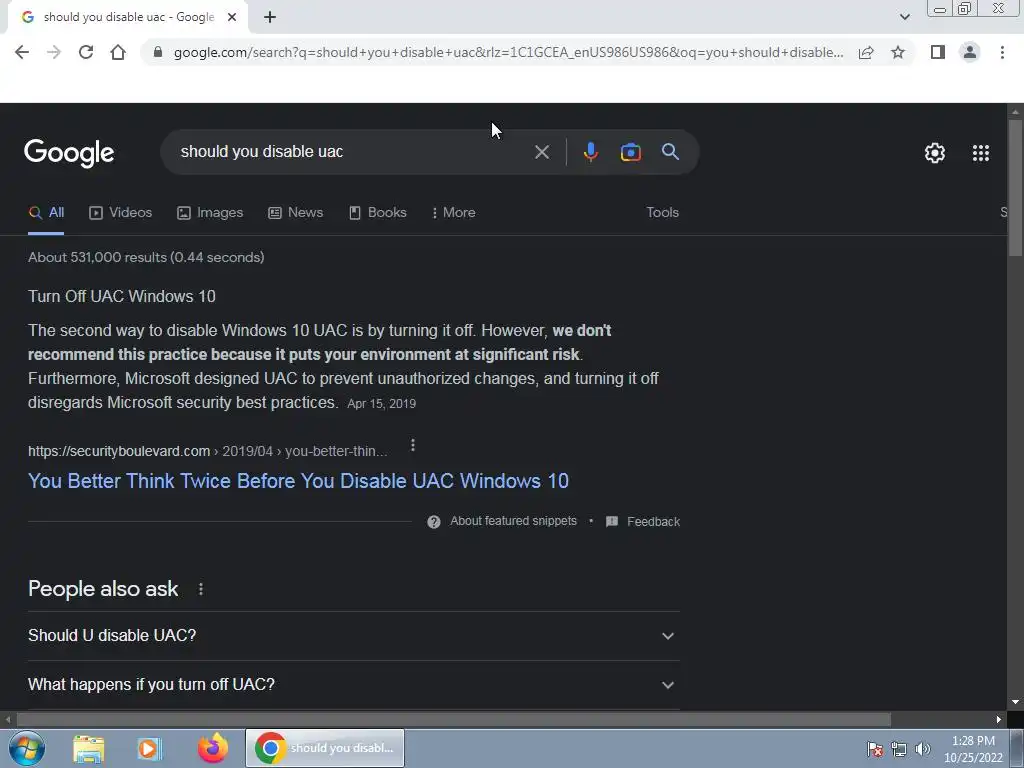Open the clock showing 1:28 PM
Viewport: 1024px width, 768px height.
(x=973, y=749)
